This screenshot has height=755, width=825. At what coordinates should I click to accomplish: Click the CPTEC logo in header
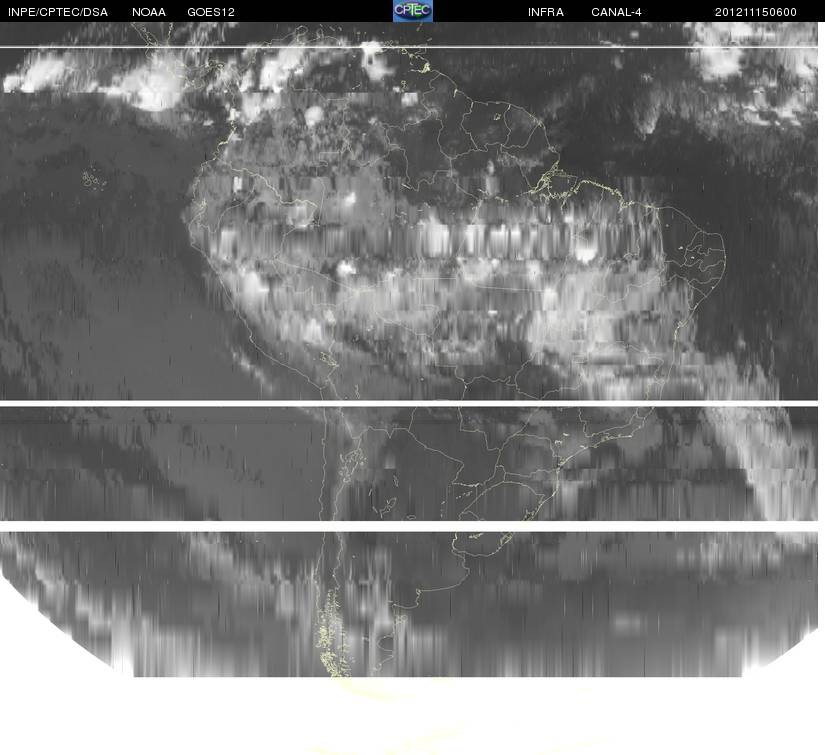point(413,11)
